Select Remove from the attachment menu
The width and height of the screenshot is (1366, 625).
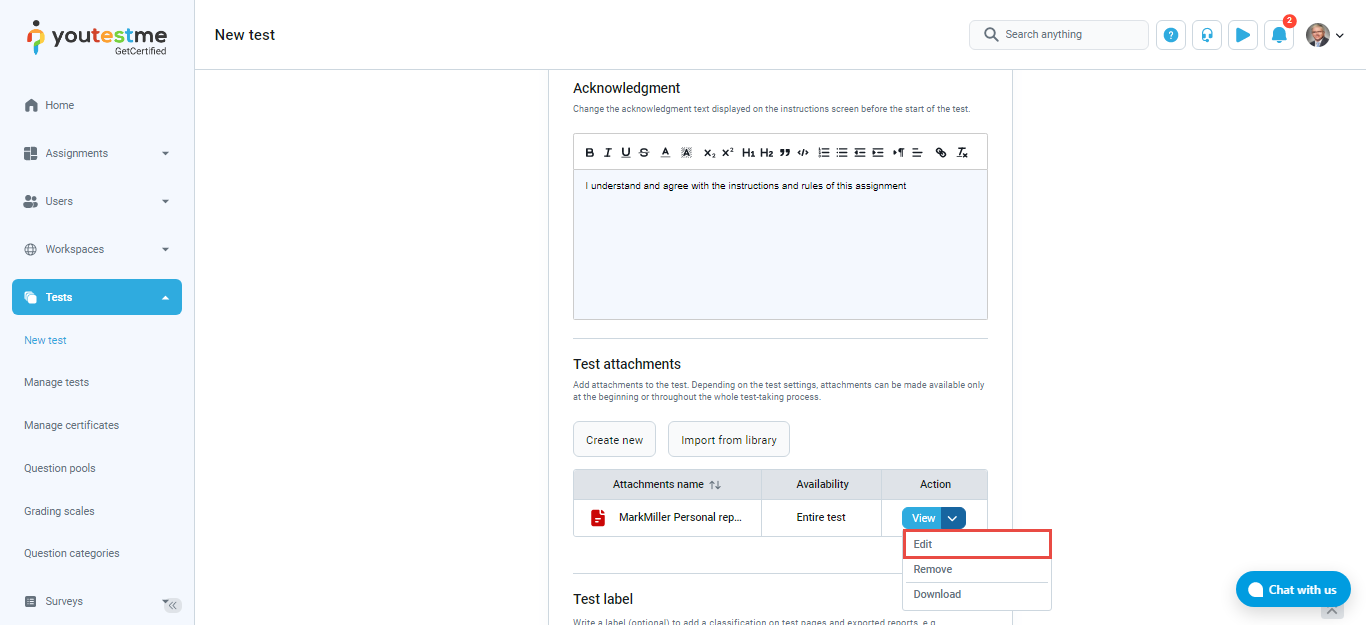point(977,569)
